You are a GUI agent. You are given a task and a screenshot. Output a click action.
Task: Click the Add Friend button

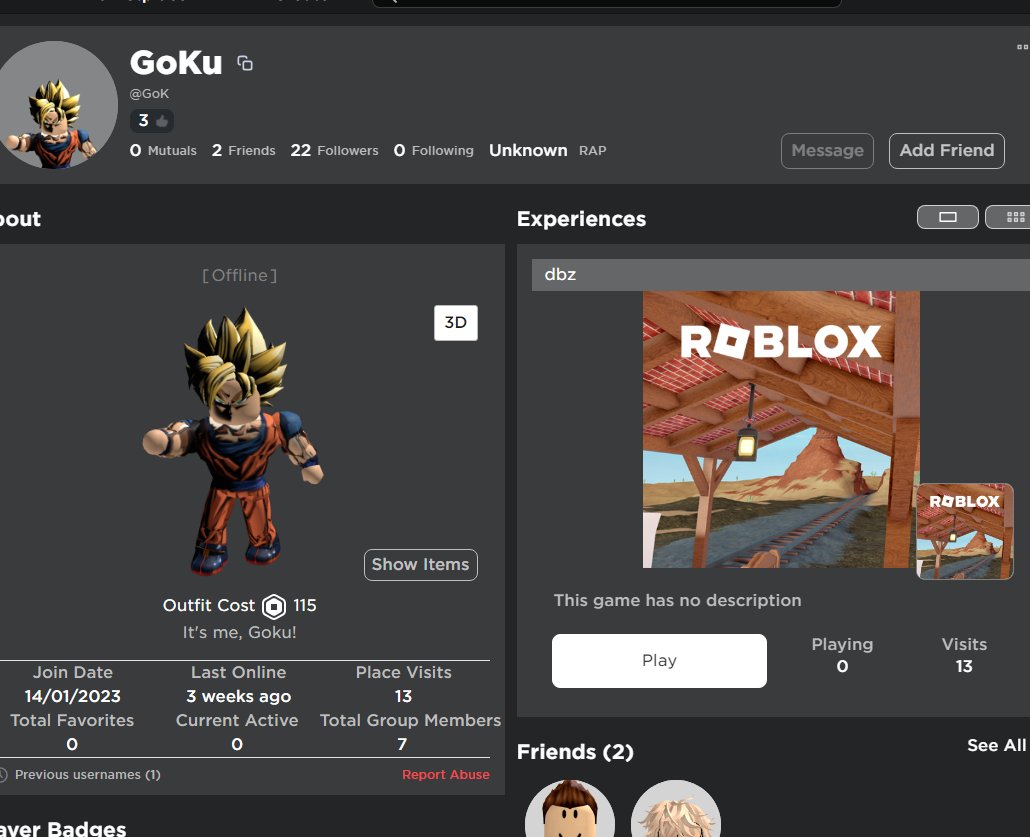coord(947,150)
